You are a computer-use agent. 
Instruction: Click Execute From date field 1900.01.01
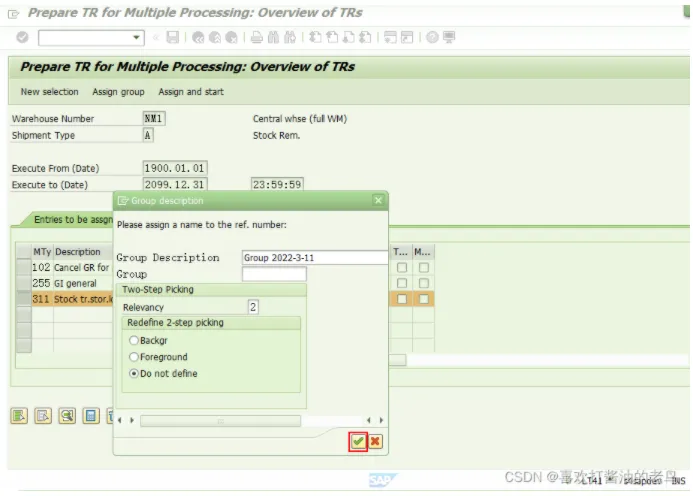point(175,168)
